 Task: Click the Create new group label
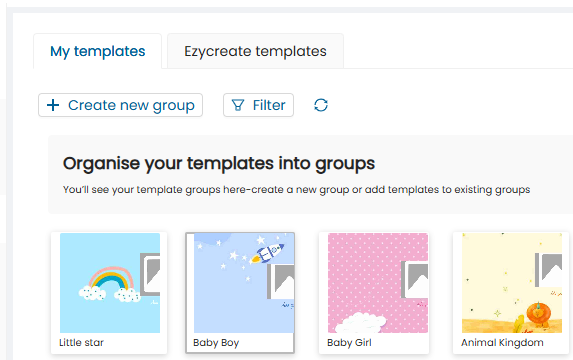point(131,105)
